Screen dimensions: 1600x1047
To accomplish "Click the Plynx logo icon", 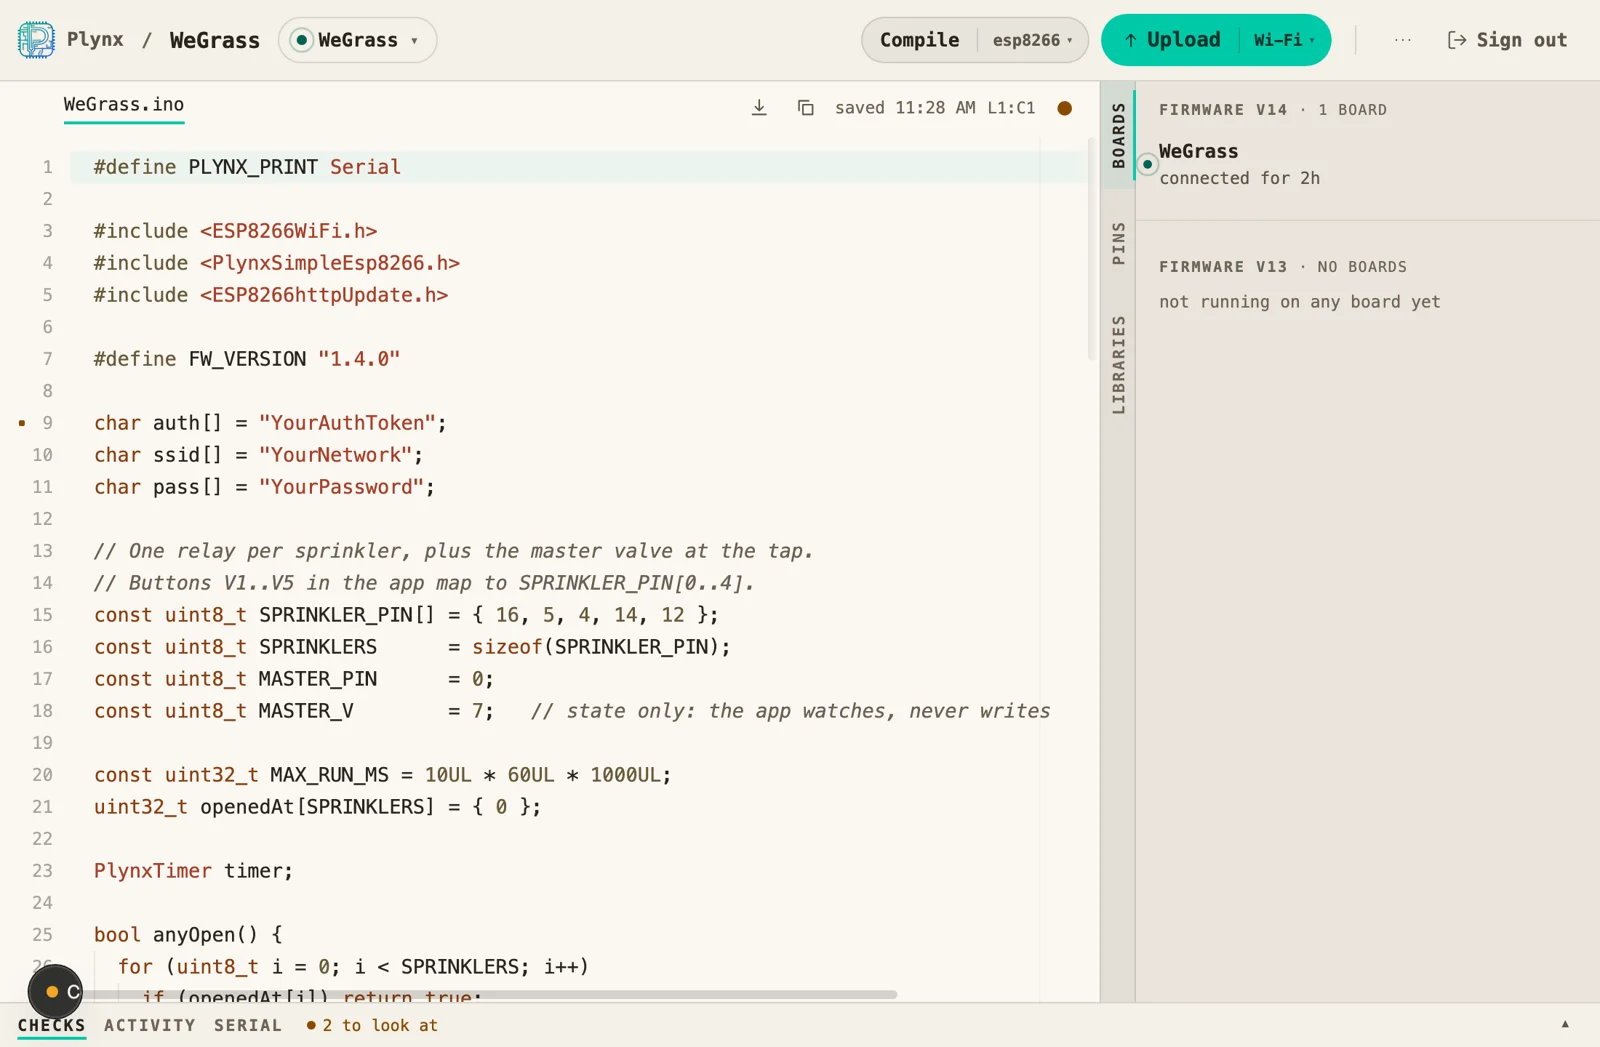I will [x=36, y=40].
